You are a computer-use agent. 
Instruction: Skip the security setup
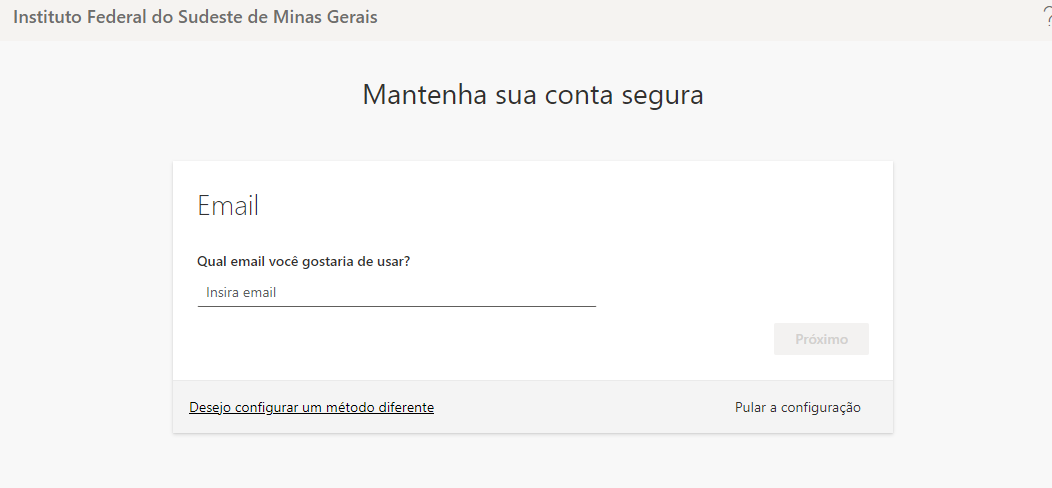(797, 407)
